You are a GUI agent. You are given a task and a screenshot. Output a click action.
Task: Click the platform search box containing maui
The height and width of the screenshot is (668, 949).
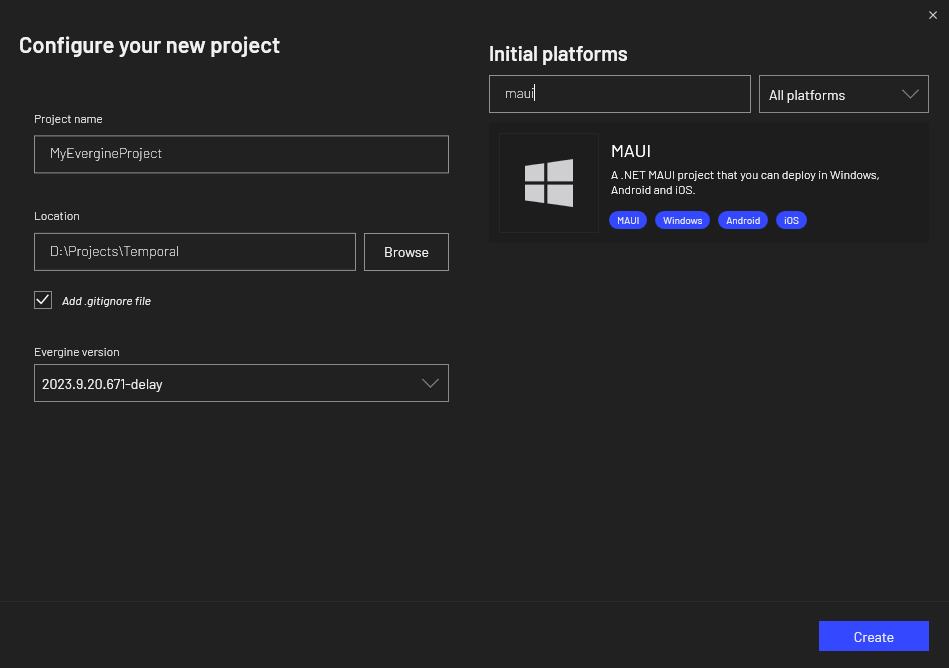pyautogui.click(x=620, y=94)
